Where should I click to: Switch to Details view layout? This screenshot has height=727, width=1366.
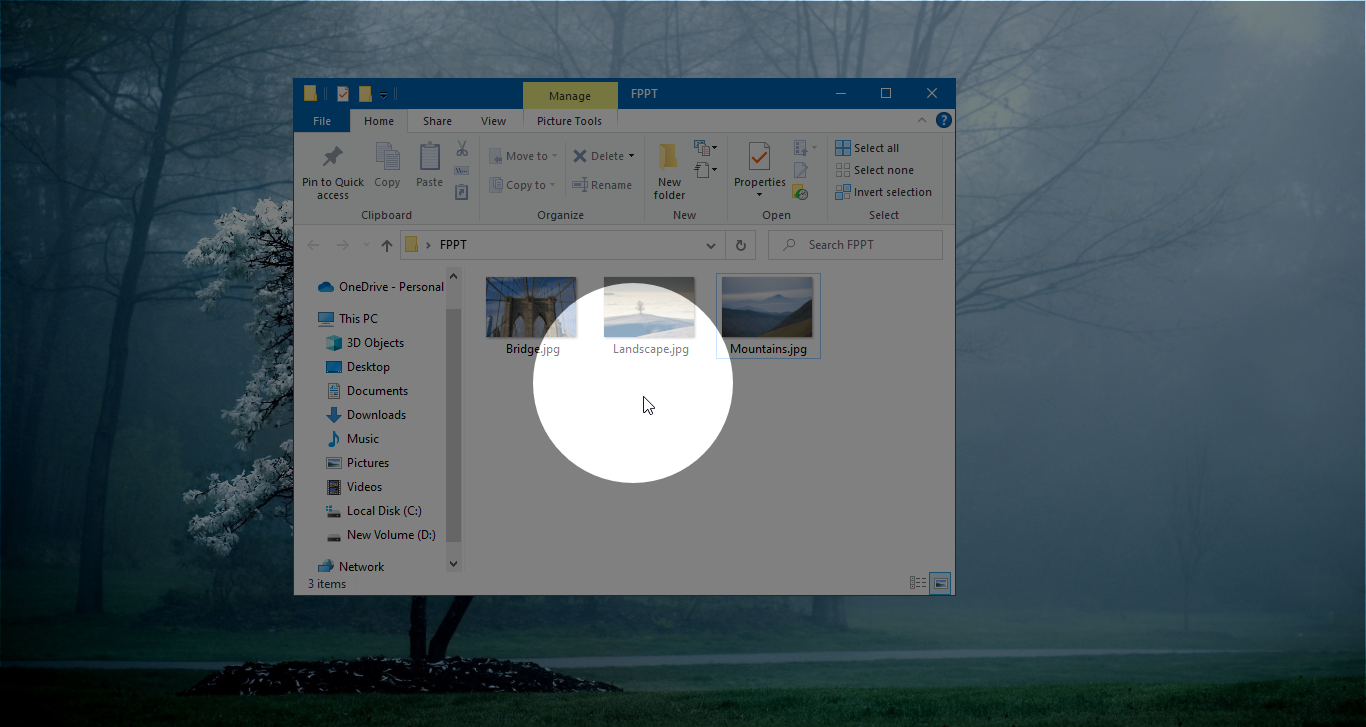tap(918, 583)
